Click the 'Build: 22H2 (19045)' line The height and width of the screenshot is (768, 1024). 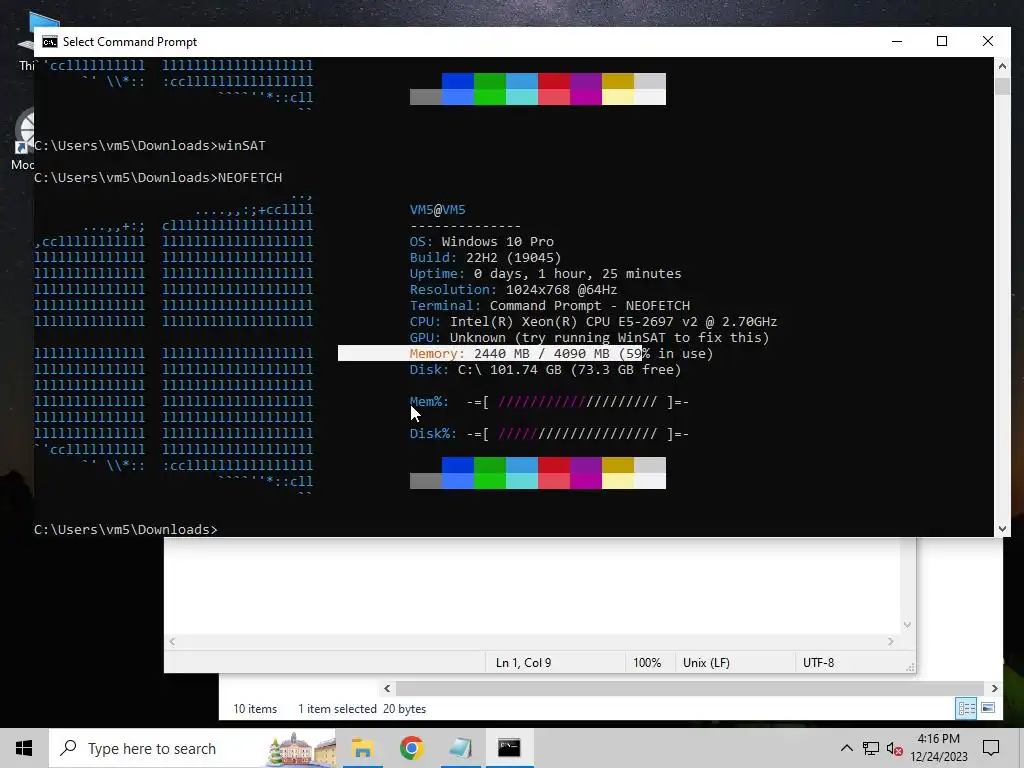[485, 257]
